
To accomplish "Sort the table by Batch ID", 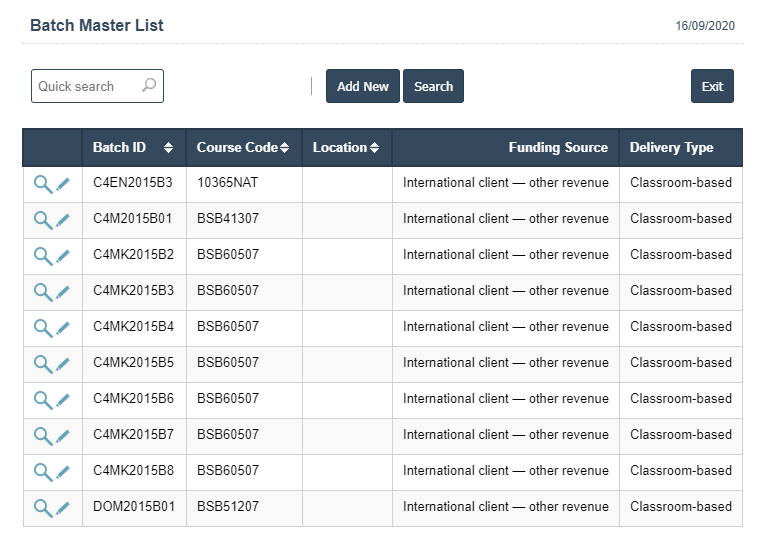I will [x=168, y=148].
